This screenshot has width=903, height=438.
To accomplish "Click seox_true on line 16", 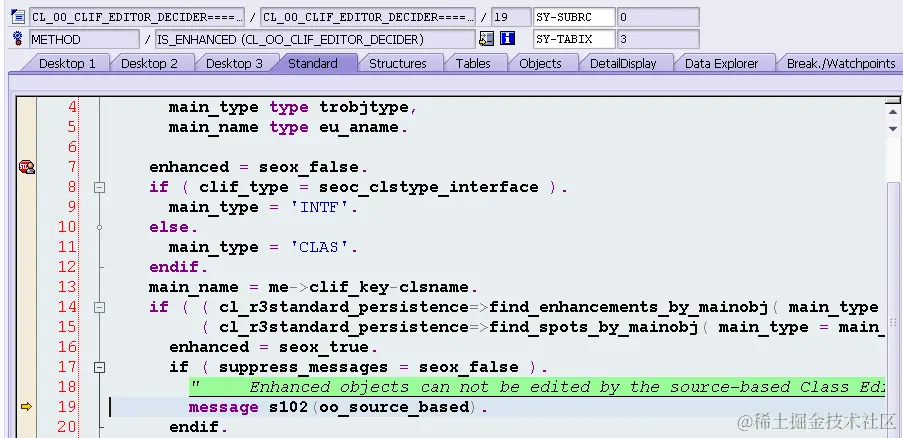I will point(324,348).
